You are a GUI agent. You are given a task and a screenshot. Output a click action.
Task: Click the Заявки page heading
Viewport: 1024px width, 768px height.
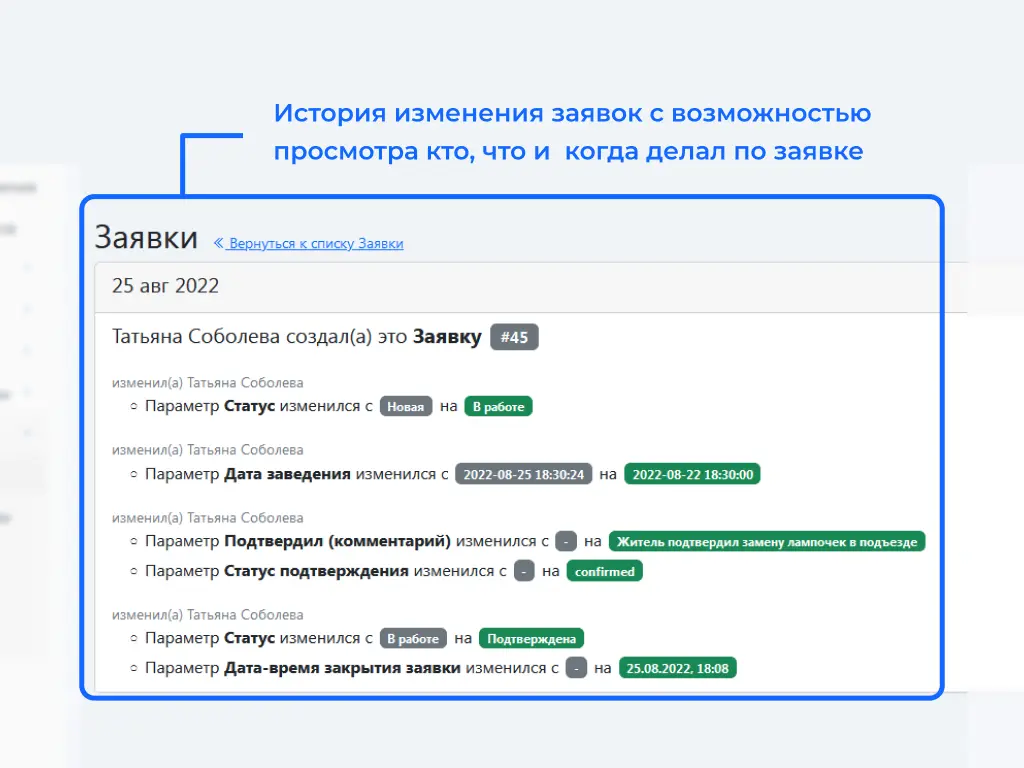pos(146,238)
